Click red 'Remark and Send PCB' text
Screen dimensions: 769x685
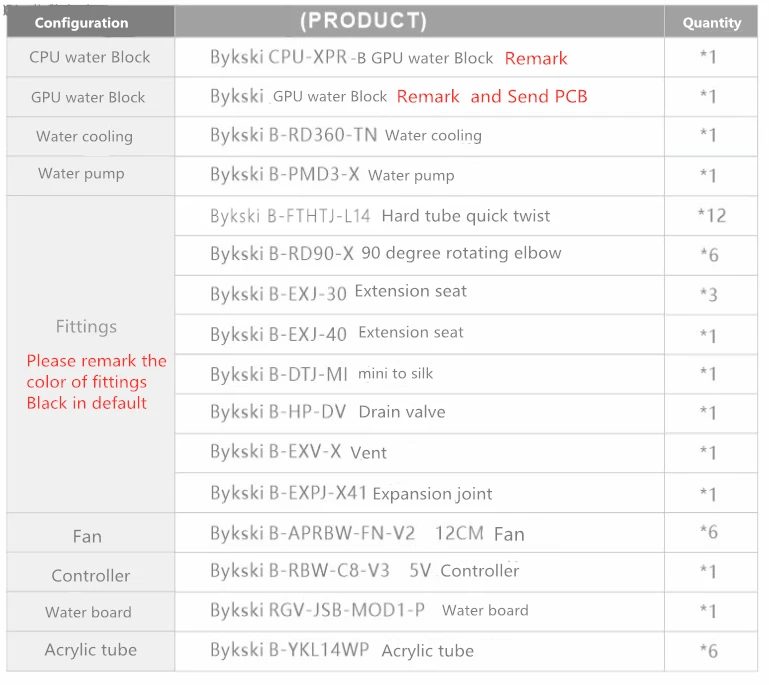(x=492, y=97)
